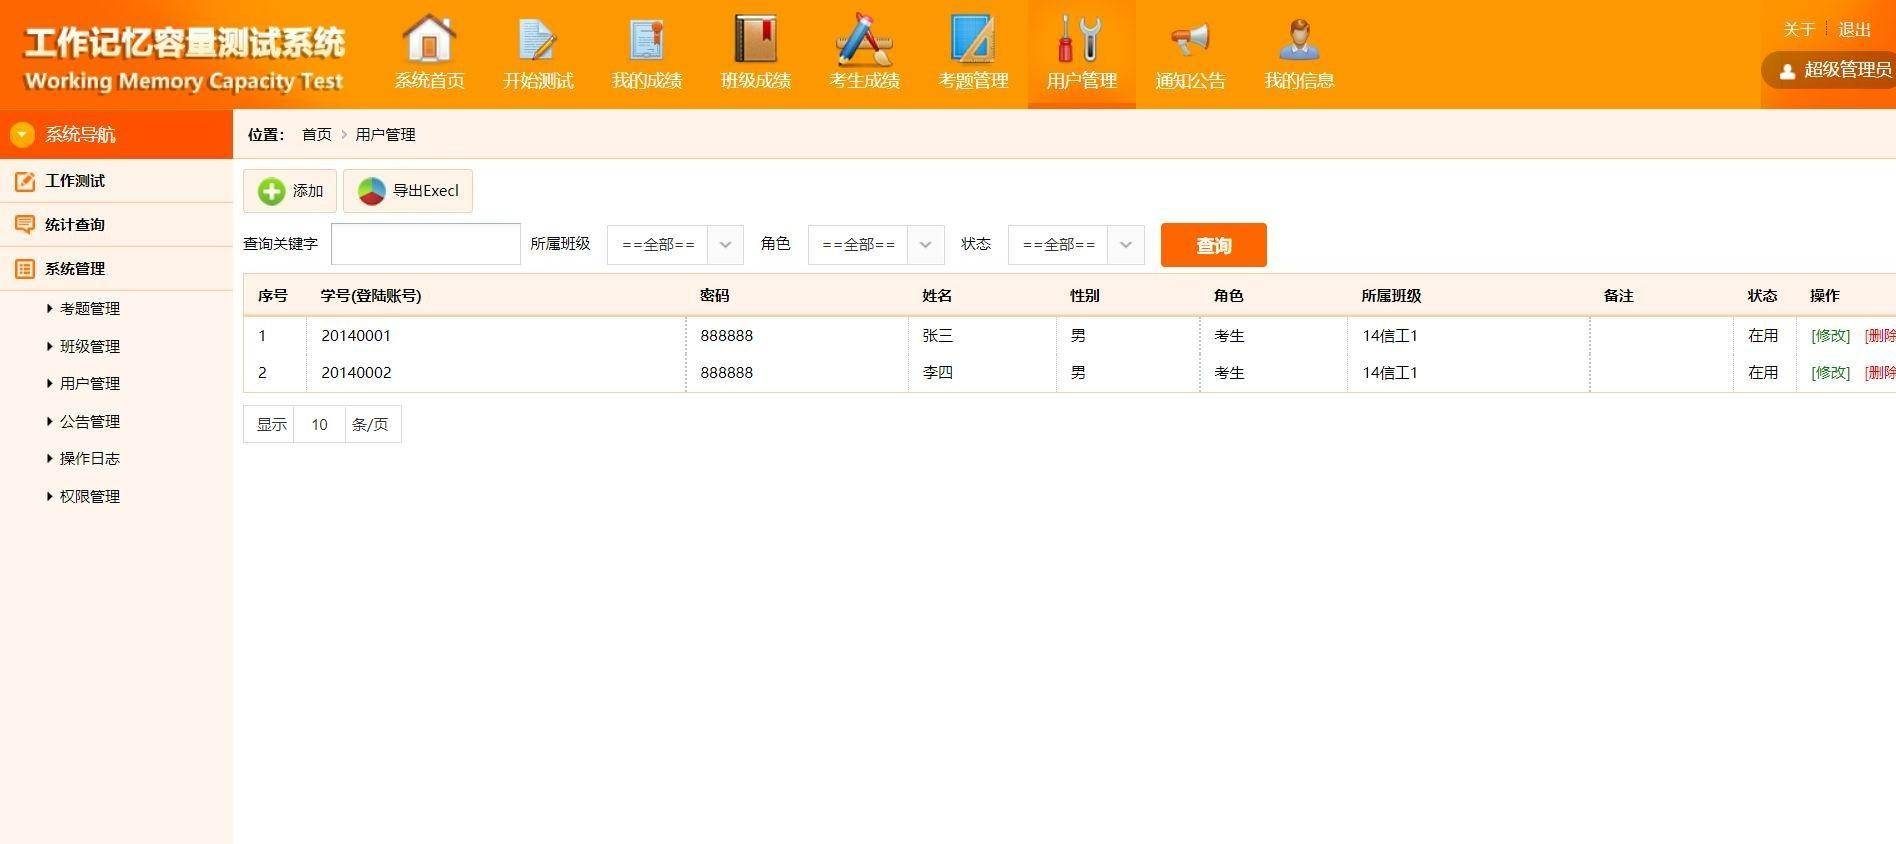
Task: Click the 角色 column header
Action: point(1228,296)
